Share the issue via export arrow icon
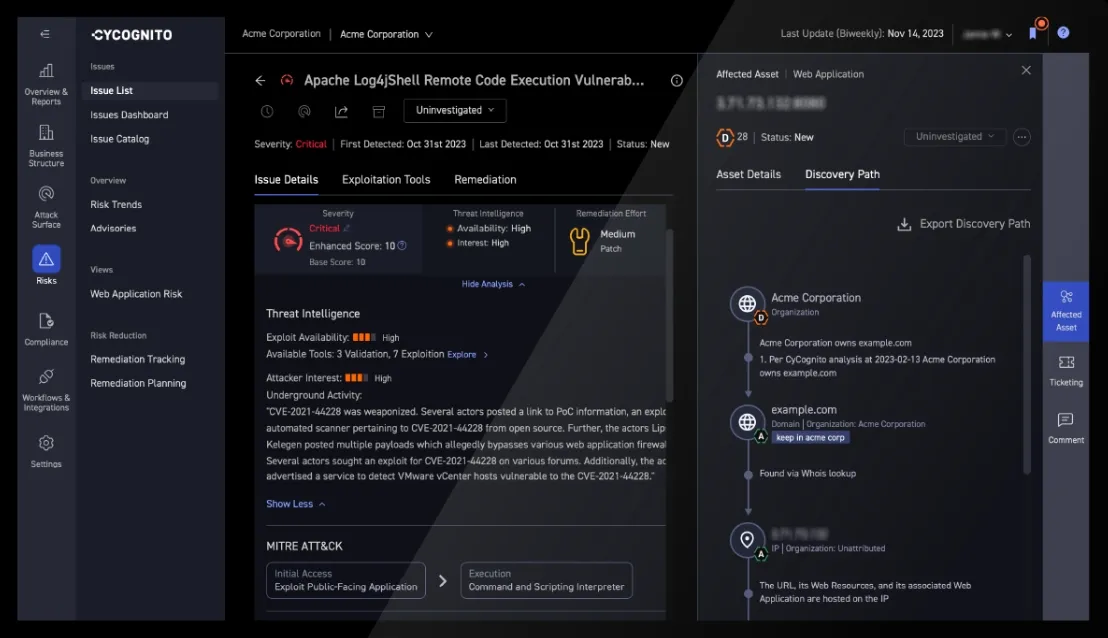The height and width of the screenshot is (638, 1108). pyautogui.click(x=341, y=111)
